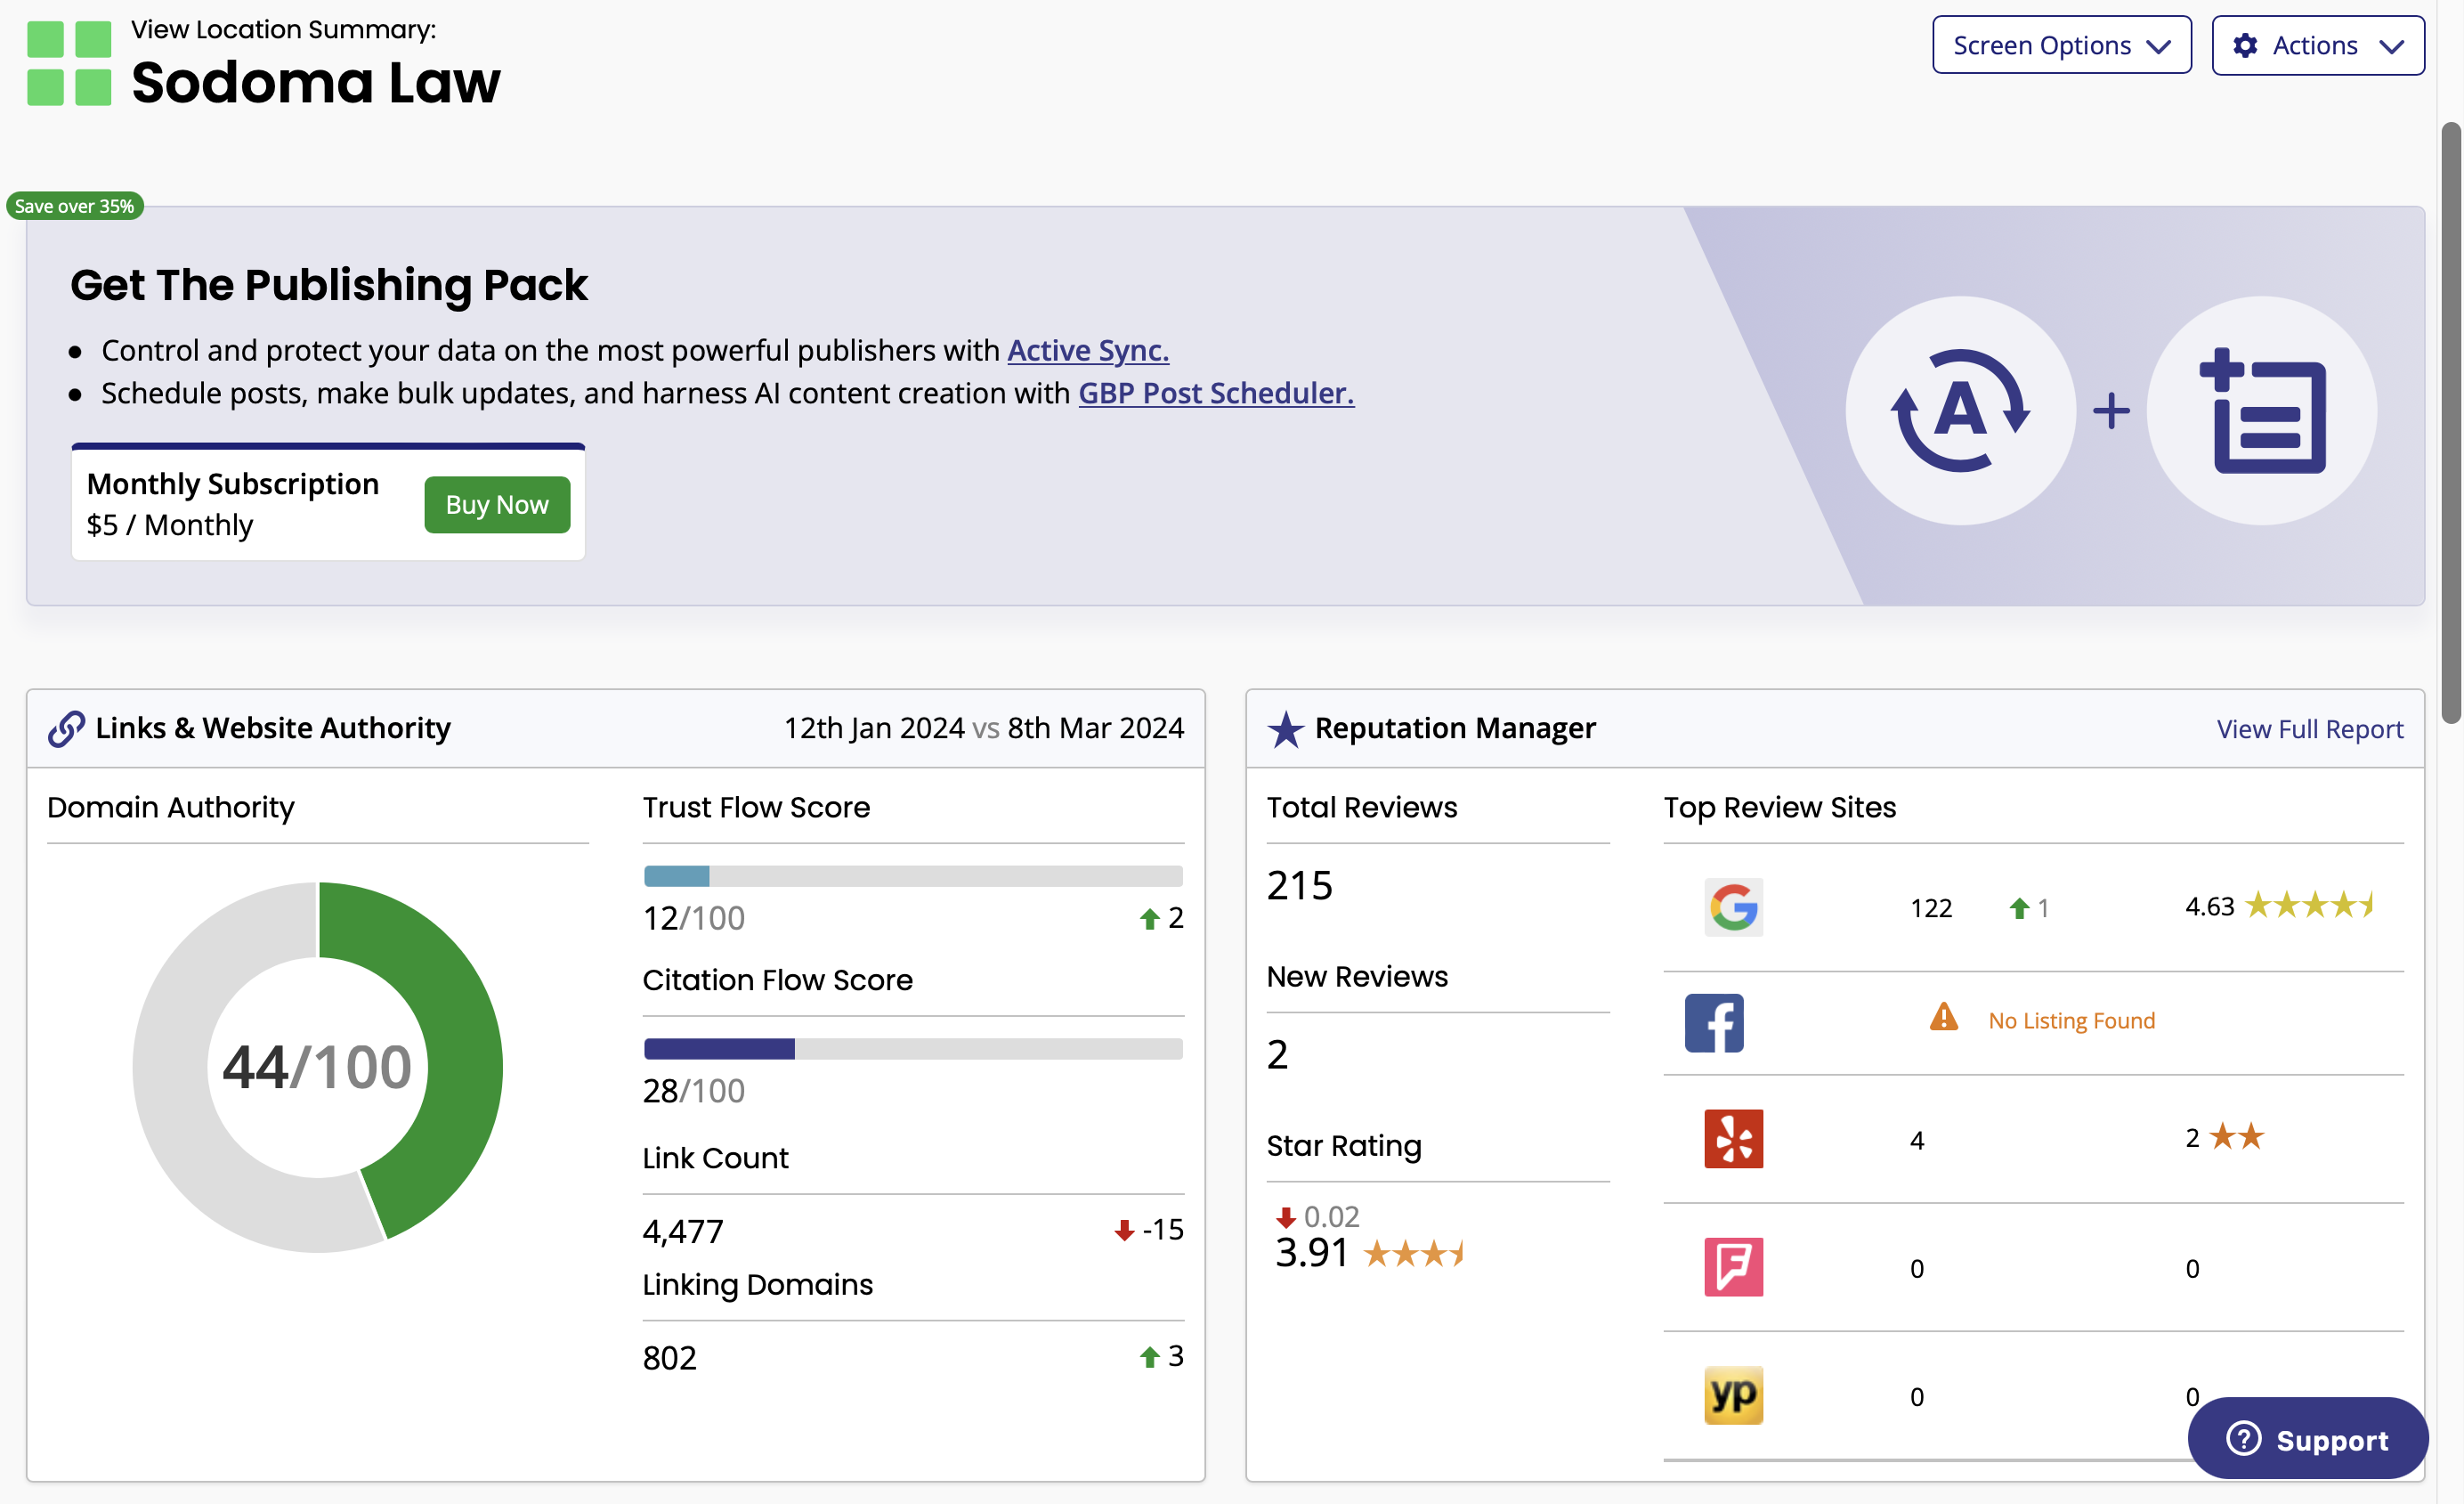Image resolution: width=2464 pixels, height=1504 pixels.
Task: Select the Yellow Pages icon
Action: 1735,1395
